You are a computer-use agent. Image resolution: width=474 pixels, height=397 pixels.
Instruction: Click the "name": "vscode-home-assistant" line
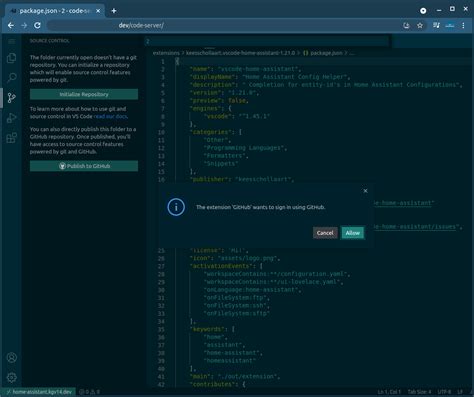(x=246, y=69)
